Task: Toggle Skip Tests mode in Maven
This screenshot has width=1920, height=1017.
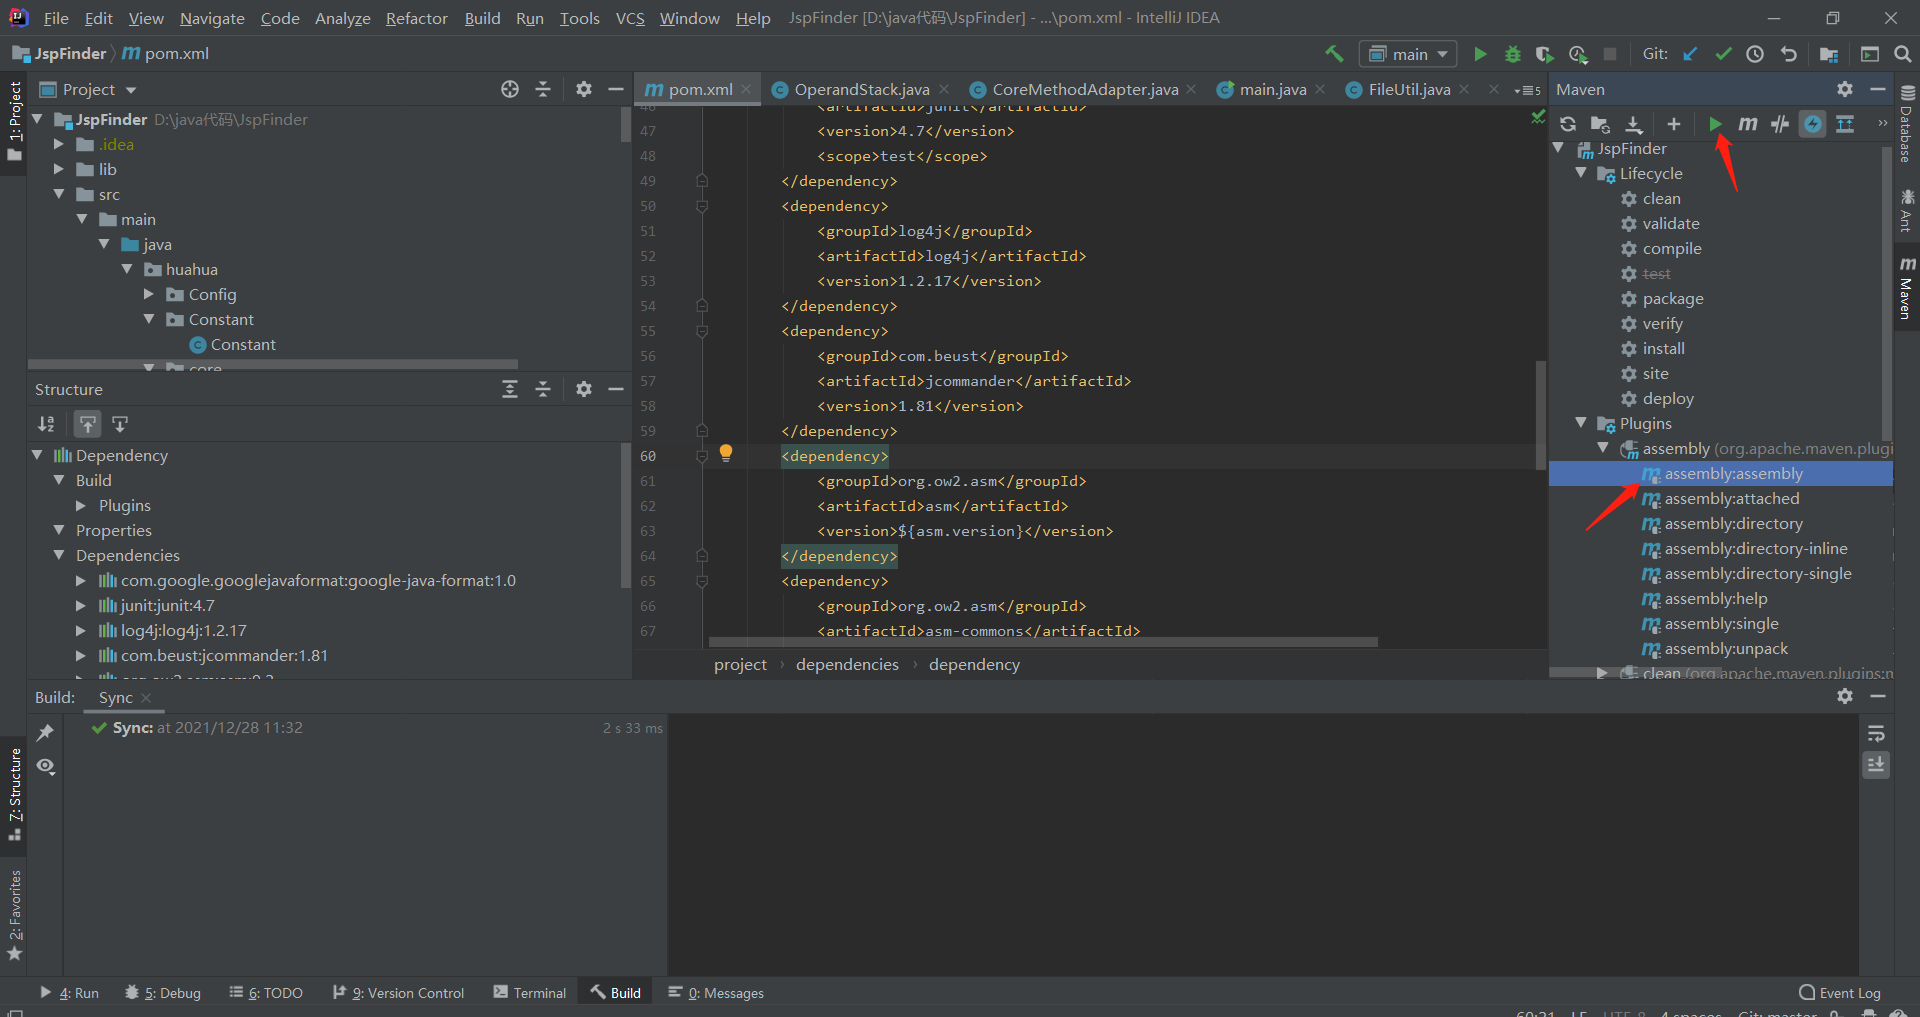Action: (1812, 124)
